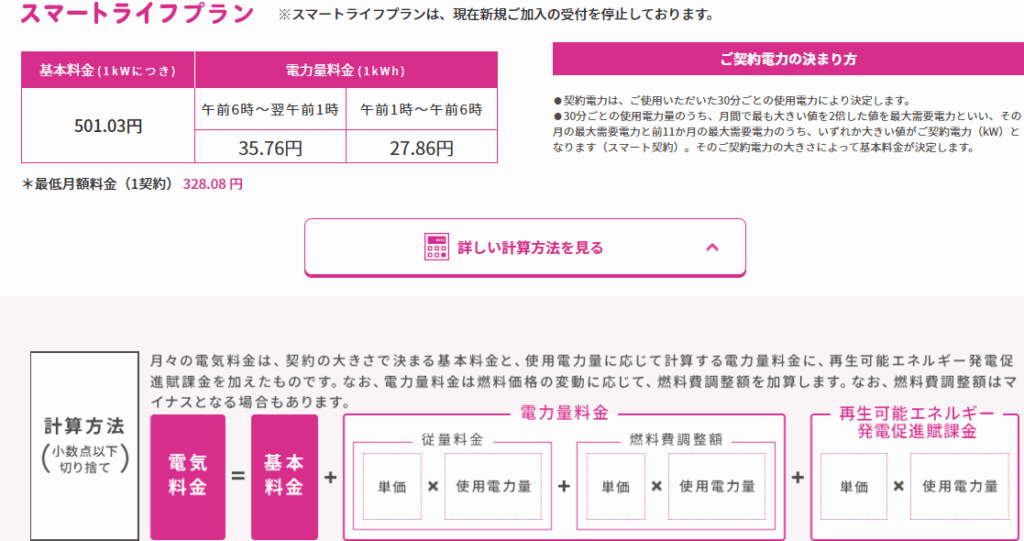Click the 使用電力量 box under 従量料金

(x=493, y=486)
